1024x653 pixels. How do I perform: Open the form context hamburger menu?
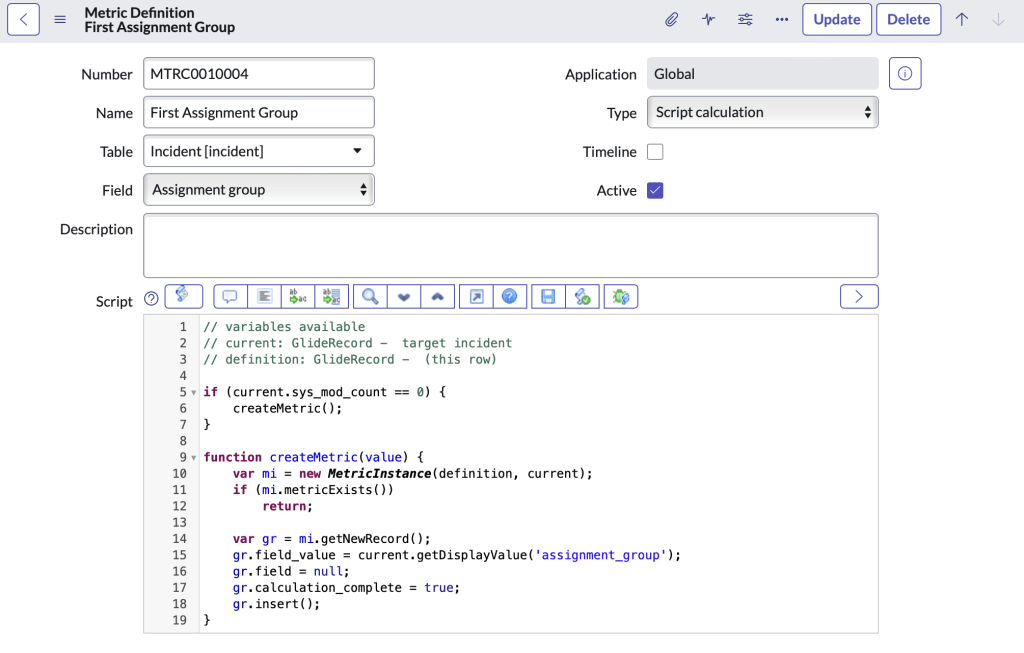(x=60, y=20)
